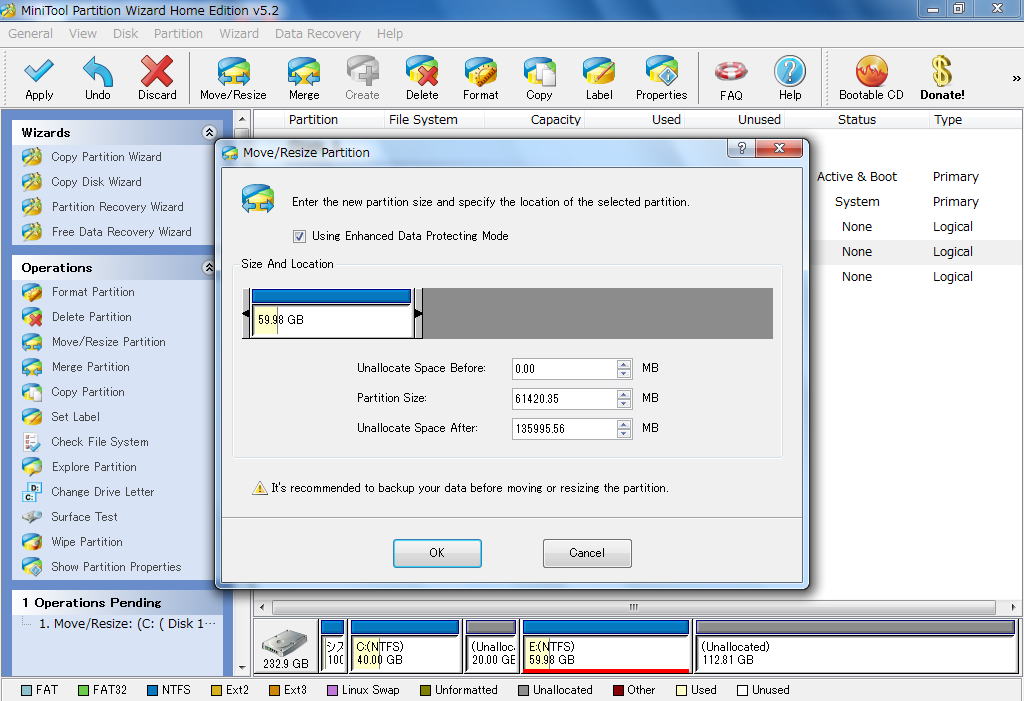The width and height of the screenshot is (1027, 701).
Task: Run Check File System operation
Action: [100, 442]
